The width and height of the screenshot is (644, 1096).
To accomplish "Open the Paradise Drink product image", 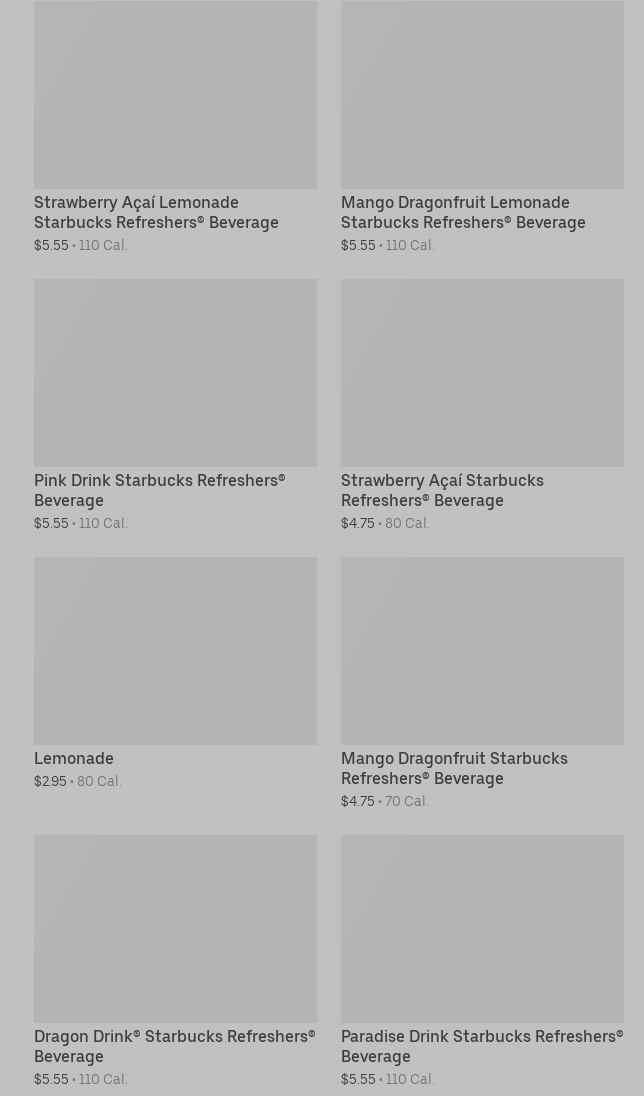I will point(482,928).
